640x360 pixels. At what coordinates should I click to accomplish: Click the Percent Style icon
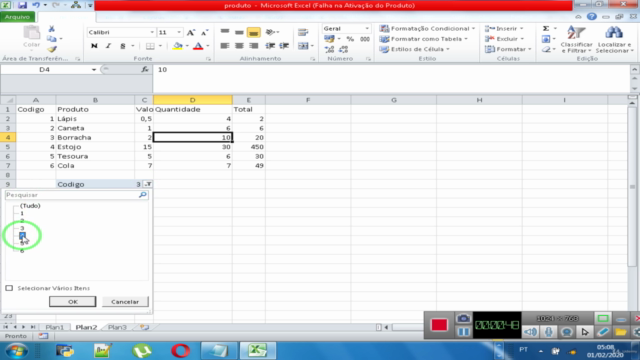point(350,39)
